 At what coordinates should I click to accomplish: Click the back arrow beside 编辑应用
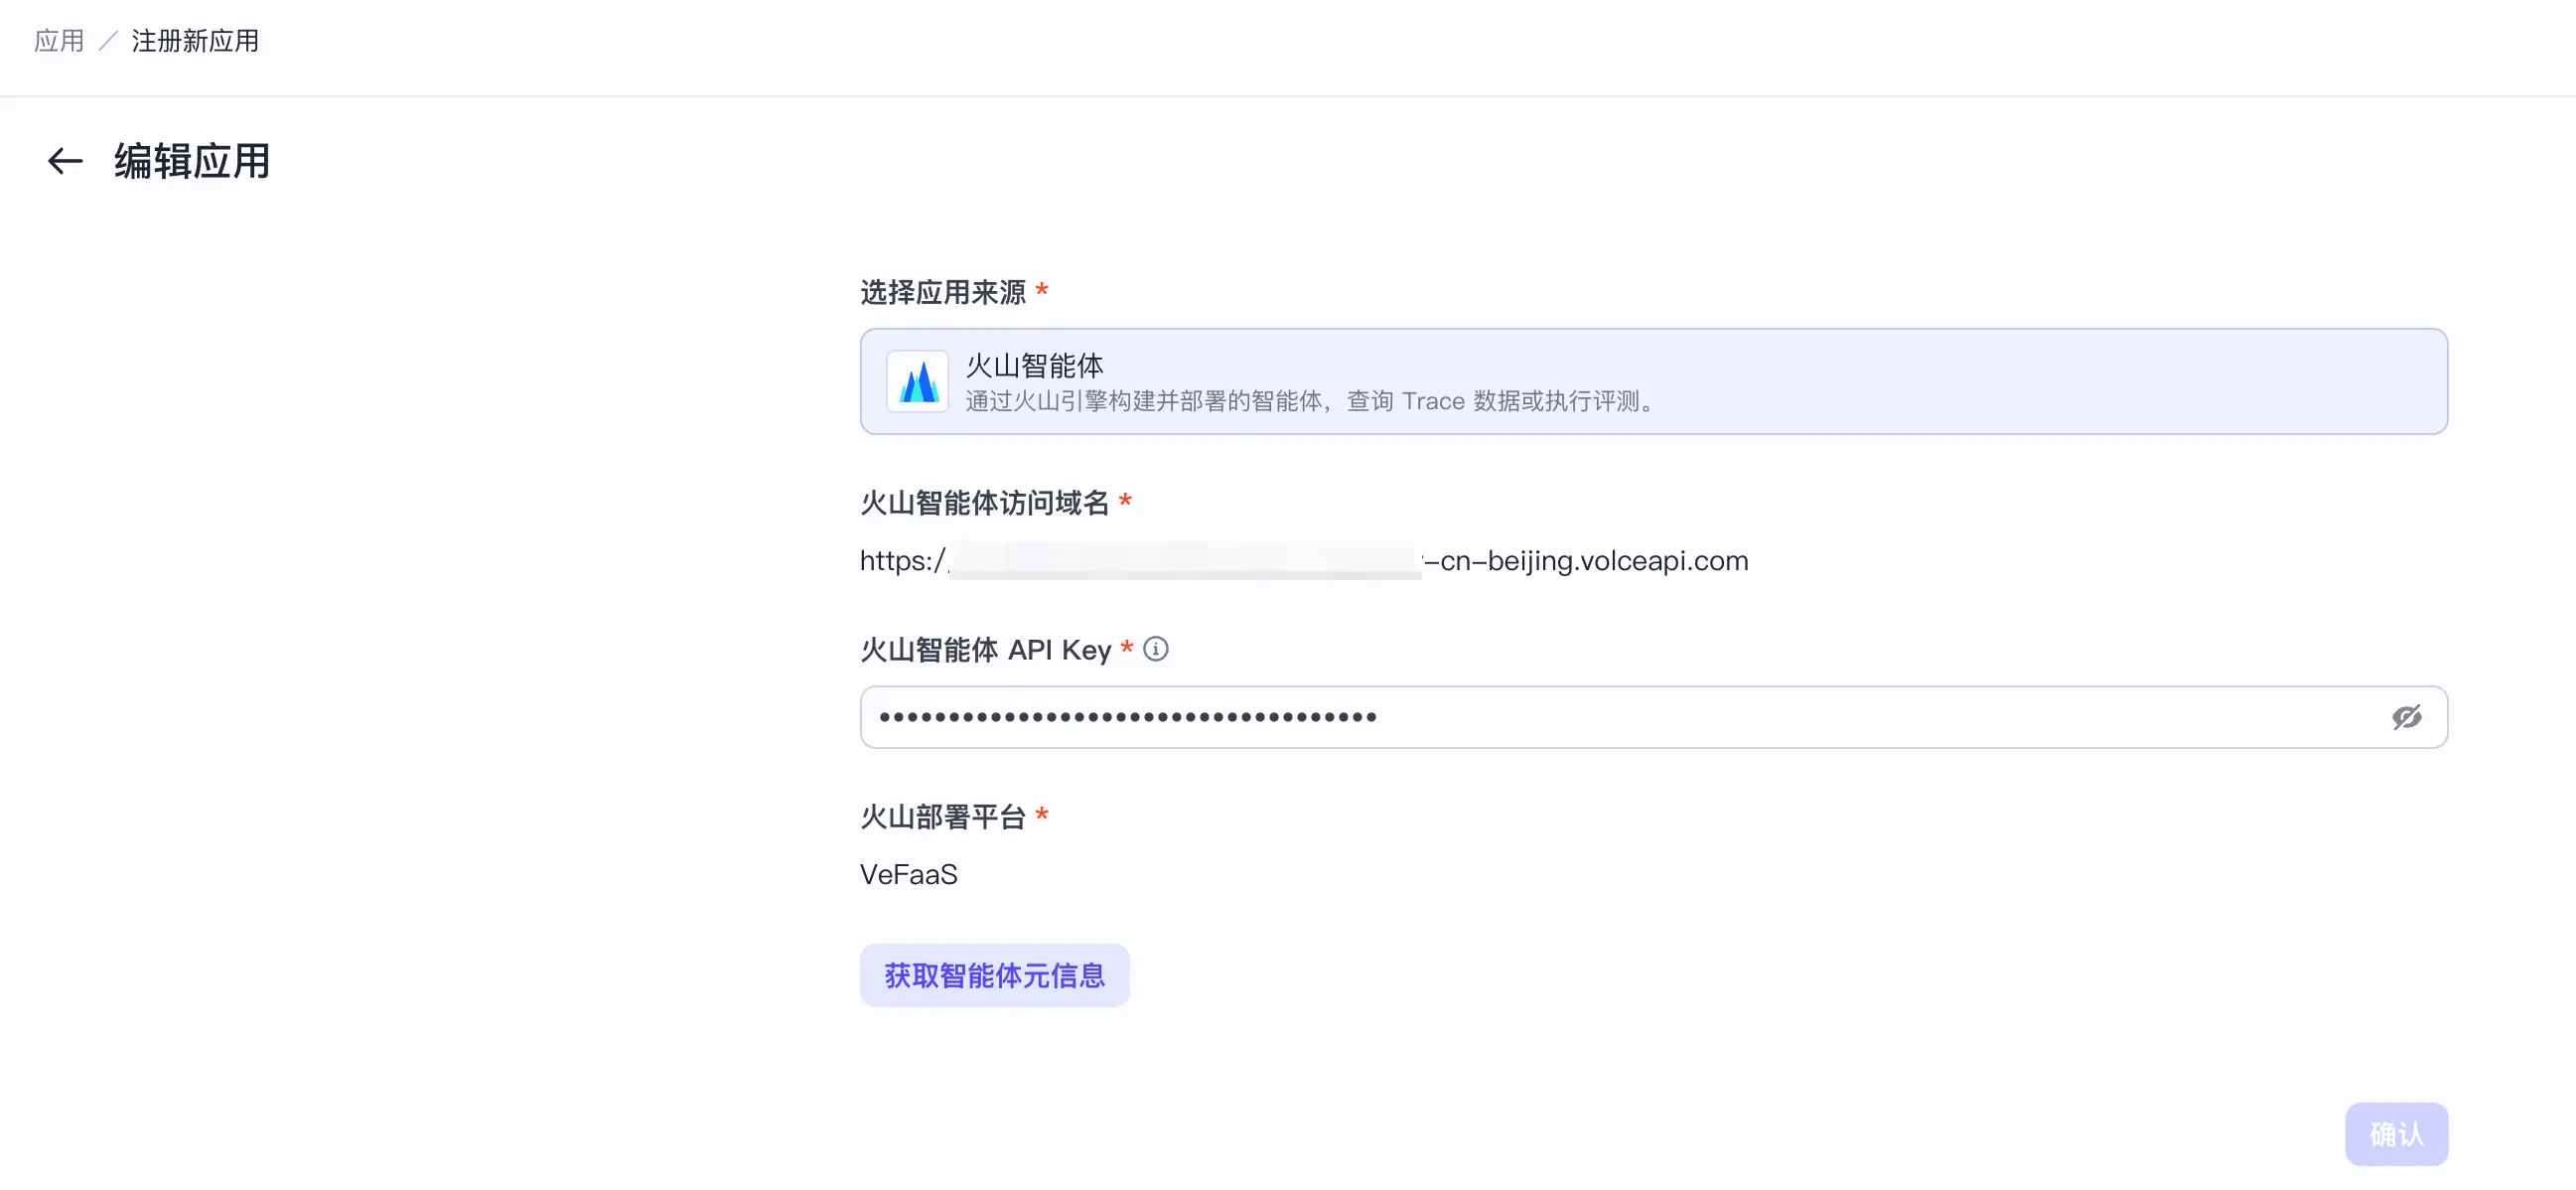click(65, 161)
